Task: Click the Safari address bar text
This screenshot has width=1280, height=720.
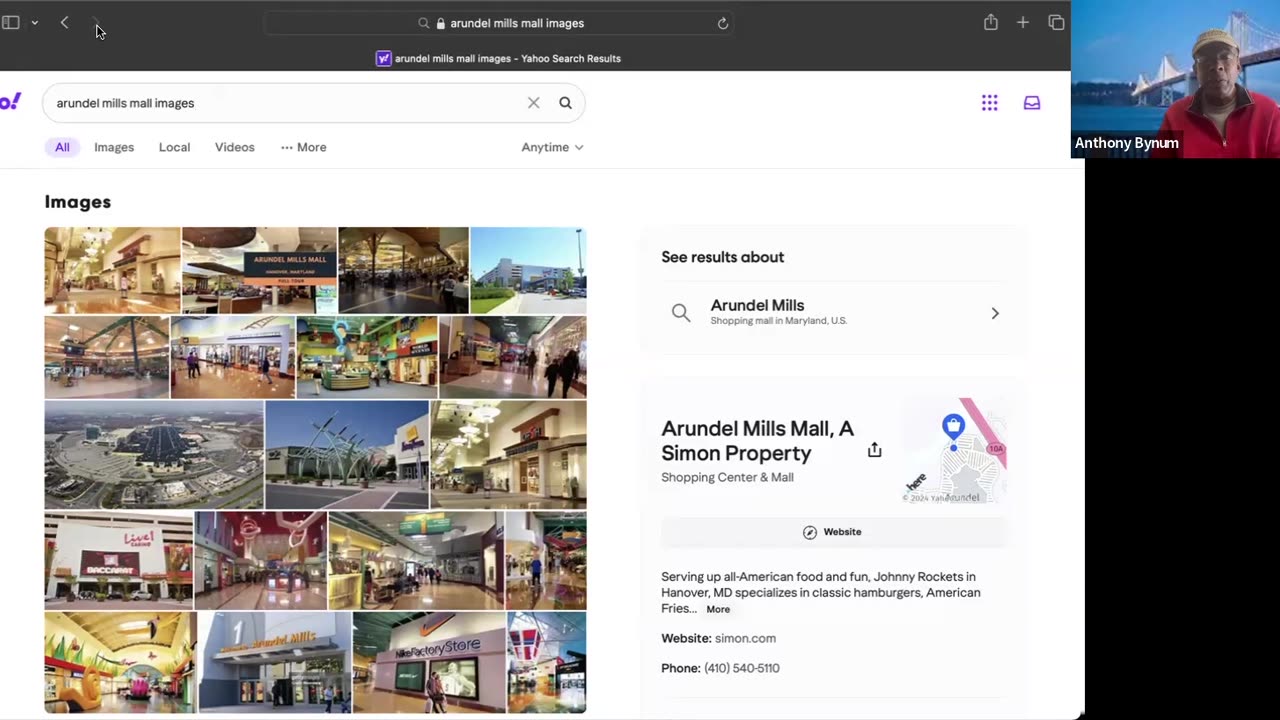Action: [517, 23]
